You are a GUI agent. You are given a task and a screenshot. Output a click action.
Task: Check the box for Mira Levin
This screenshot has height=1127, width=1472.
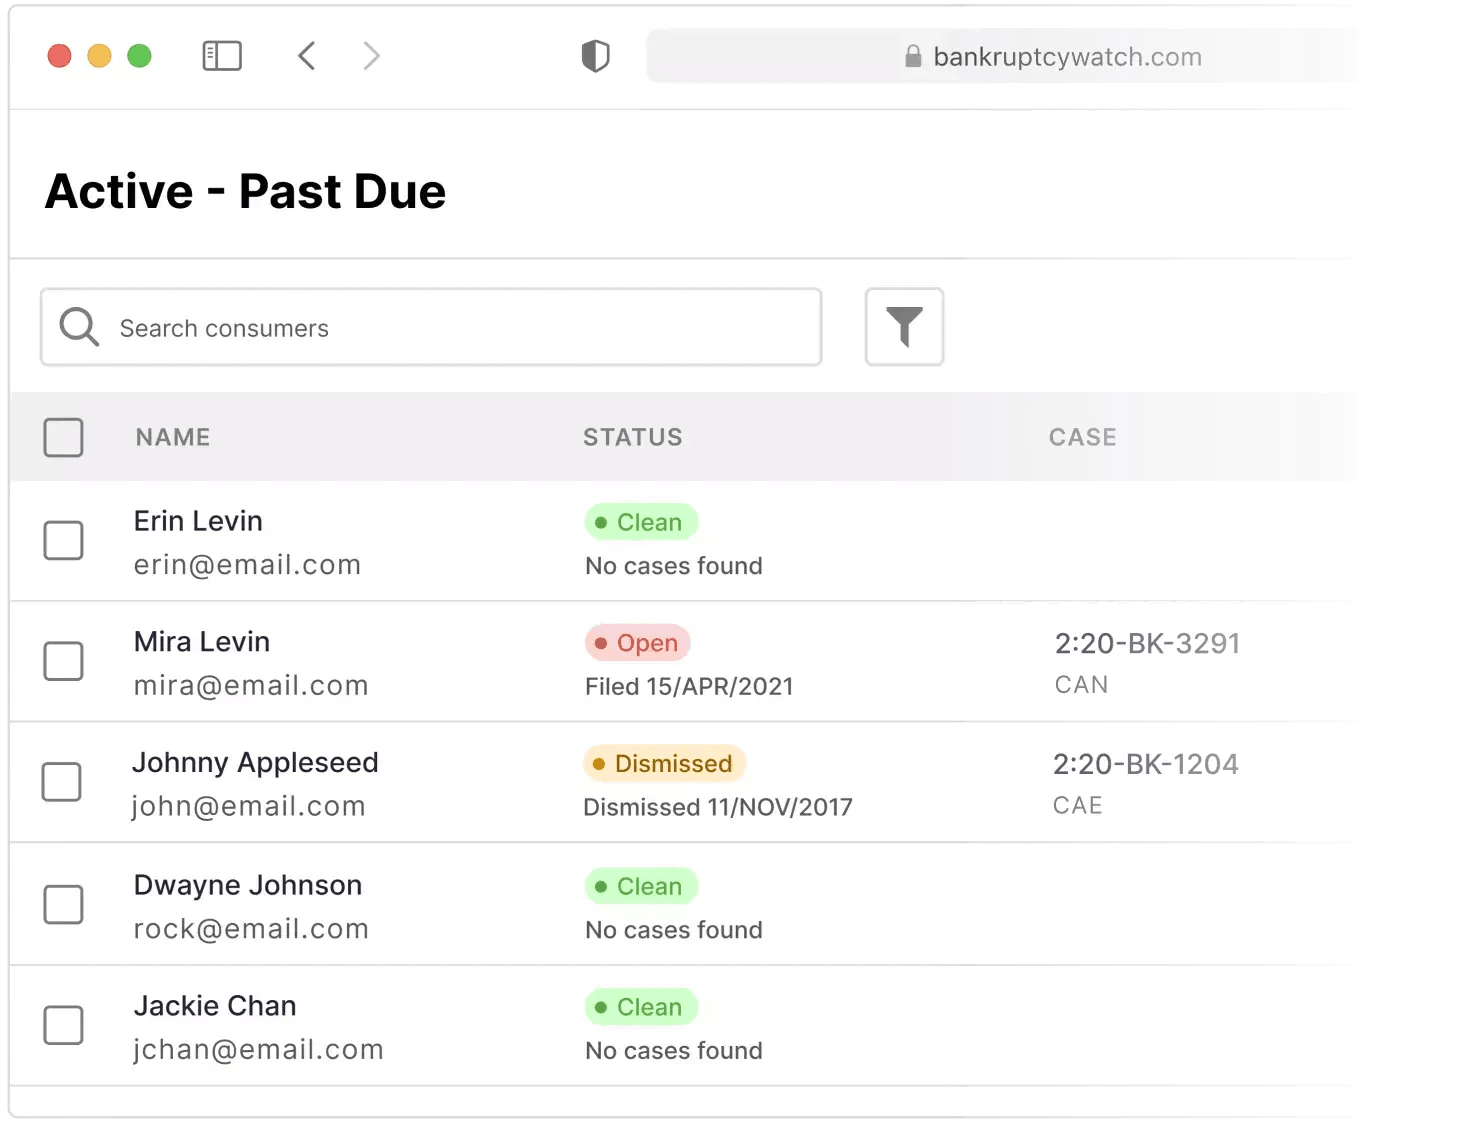pos(63,661)
